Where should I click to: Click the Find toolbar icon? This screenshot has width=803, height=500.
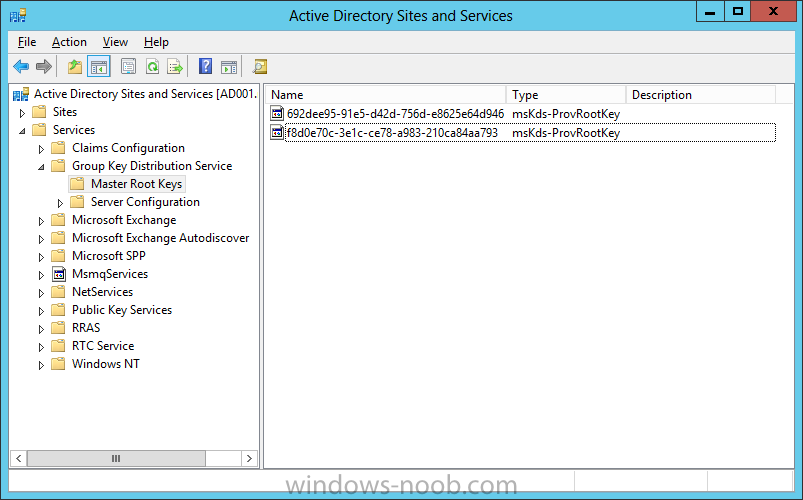[x=260, y=66]
